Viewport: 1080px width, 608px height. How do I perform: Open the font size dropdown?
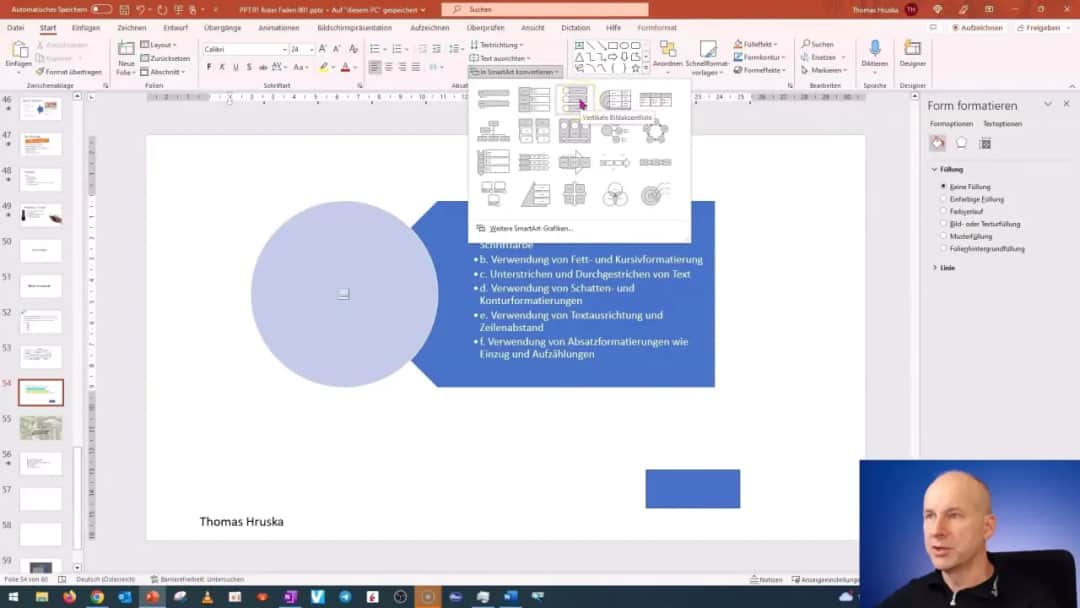point(310,48)
